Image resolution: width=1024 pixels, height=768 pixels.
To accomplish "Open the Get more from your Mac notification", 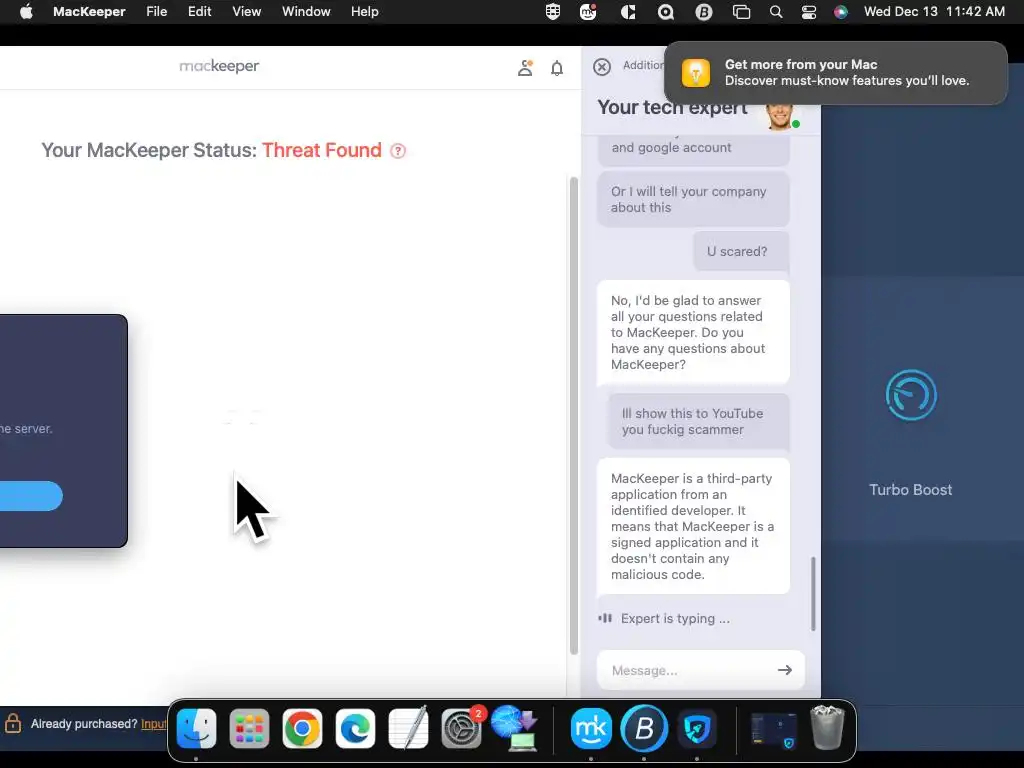I will [x=836, y=72].
